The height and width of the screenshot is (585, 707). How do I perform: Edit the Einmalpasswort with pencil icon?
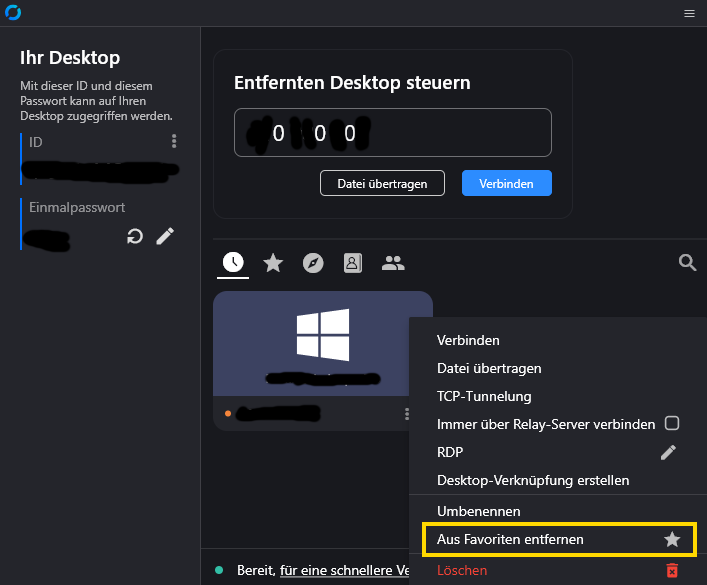point(165,236)
